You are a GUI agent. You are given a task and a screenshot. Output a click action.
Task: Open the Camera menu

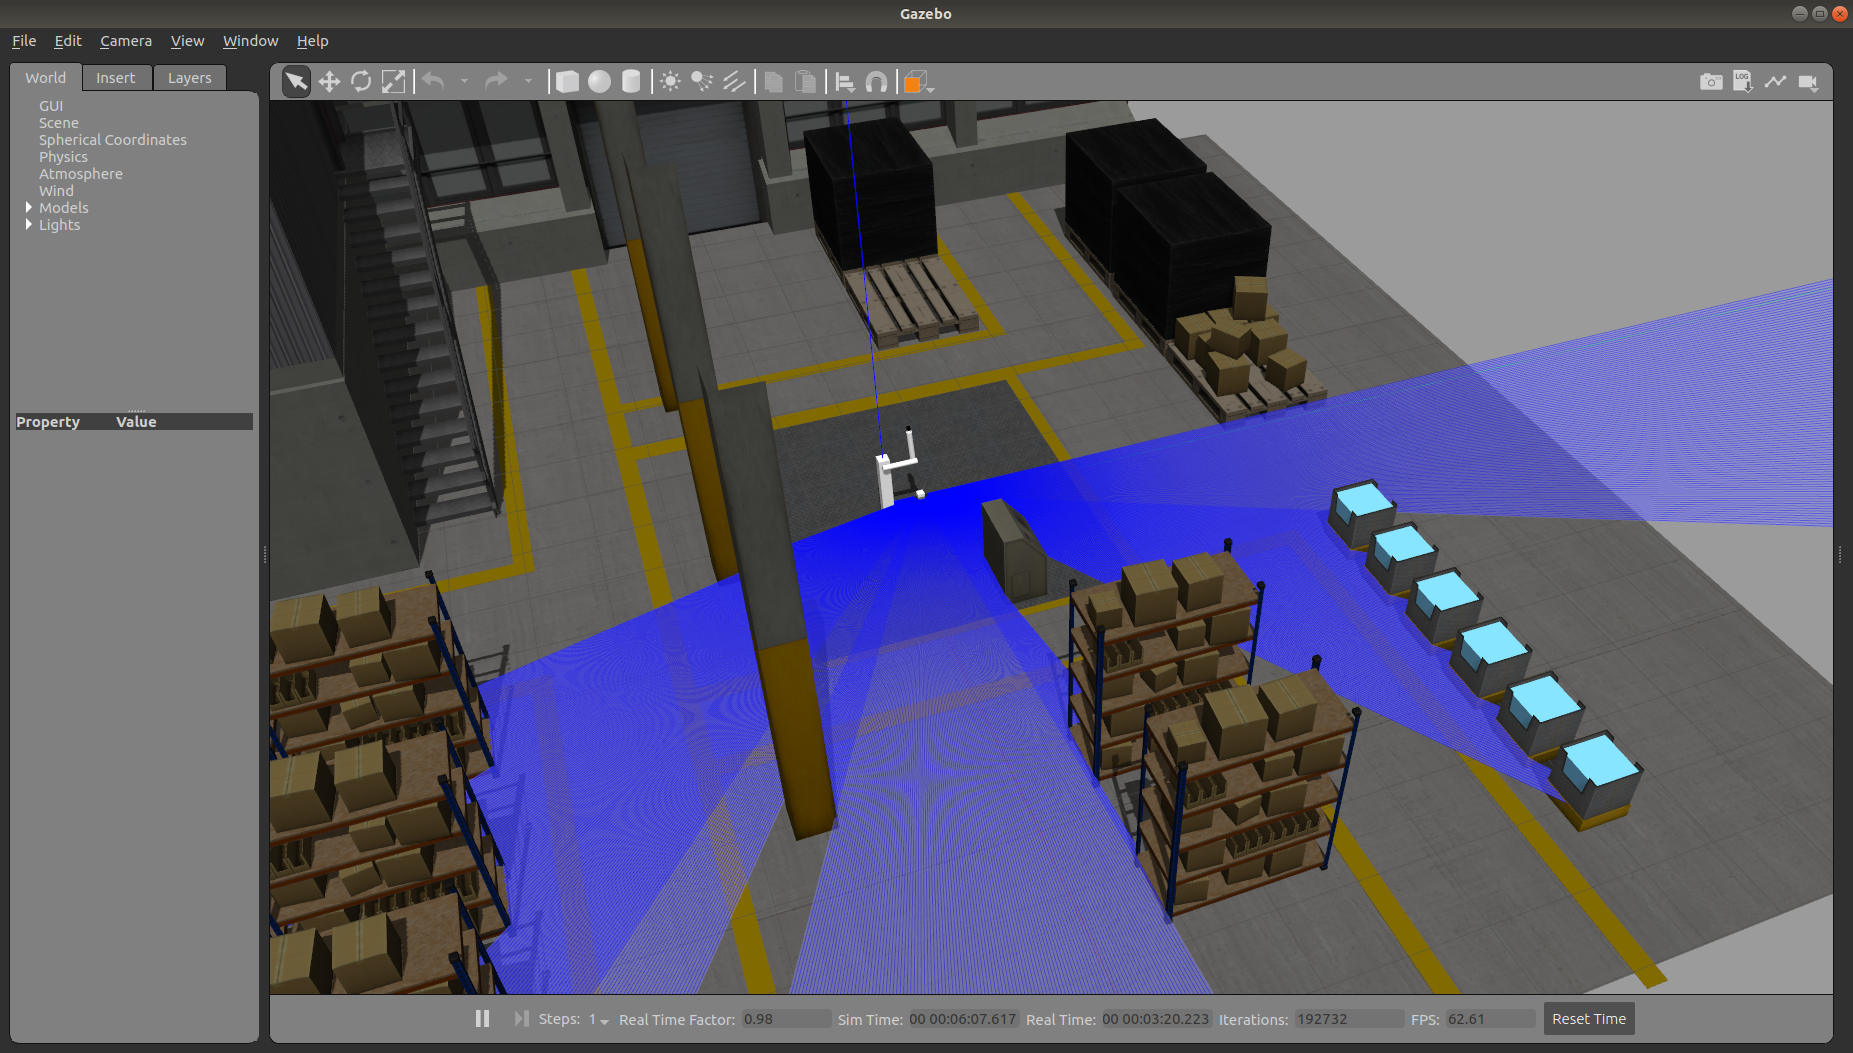point(126,41)
